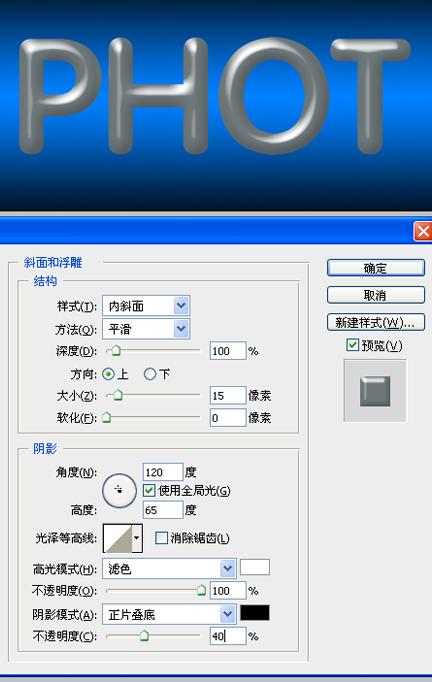Pick the black shadow color swatch

pyautogui.click(x=255, y=613)
